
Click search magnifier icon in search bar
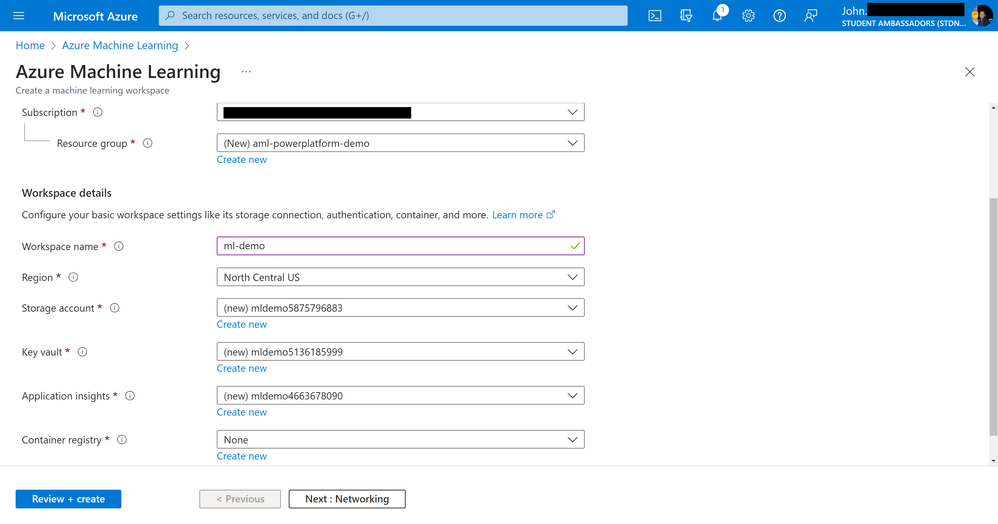[x=170, y=15]
